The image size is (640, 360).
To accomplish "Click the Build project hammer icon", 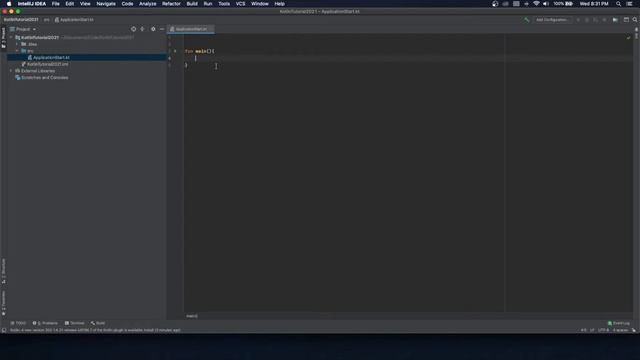I will click(x=527, y=20).
